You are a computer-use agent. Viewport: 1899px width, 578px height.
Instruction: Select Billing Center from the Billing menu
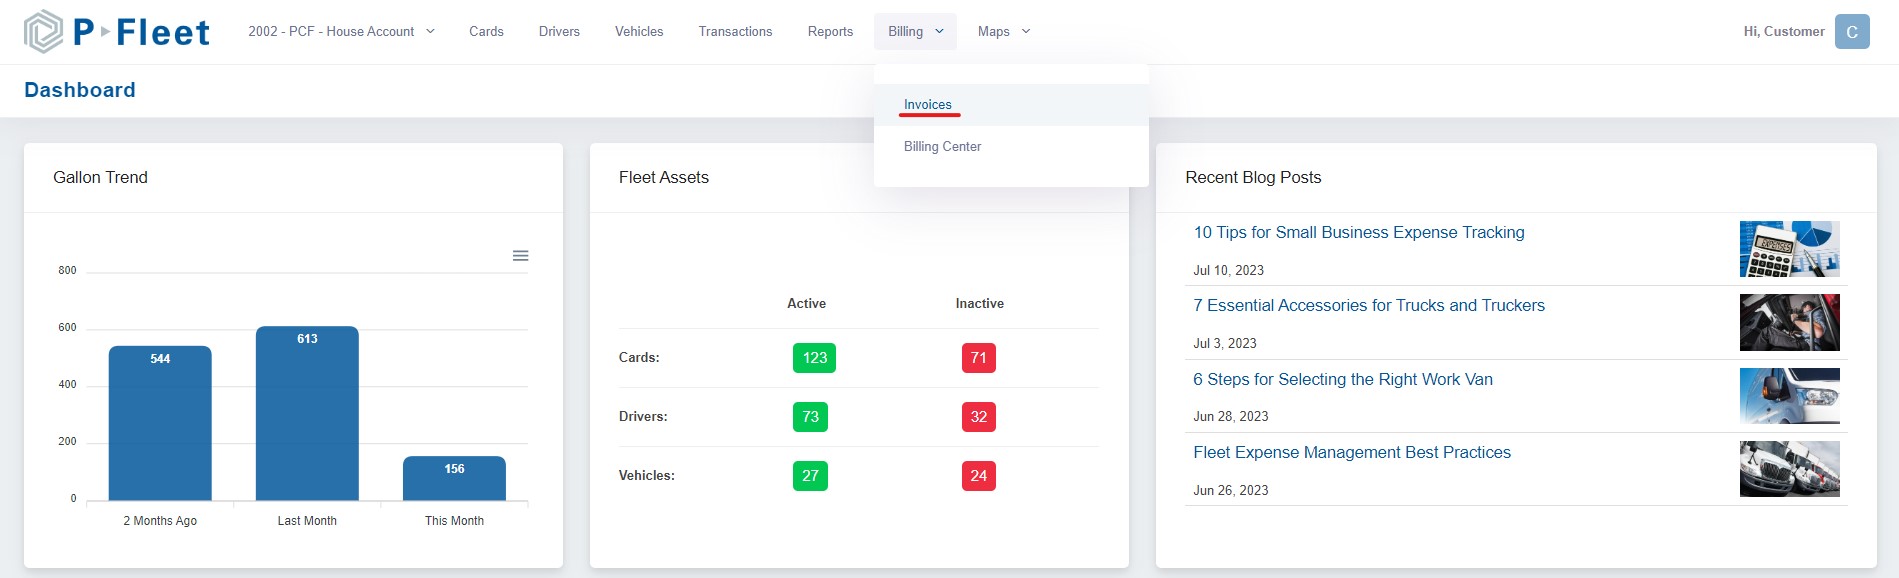pos(942,147)
